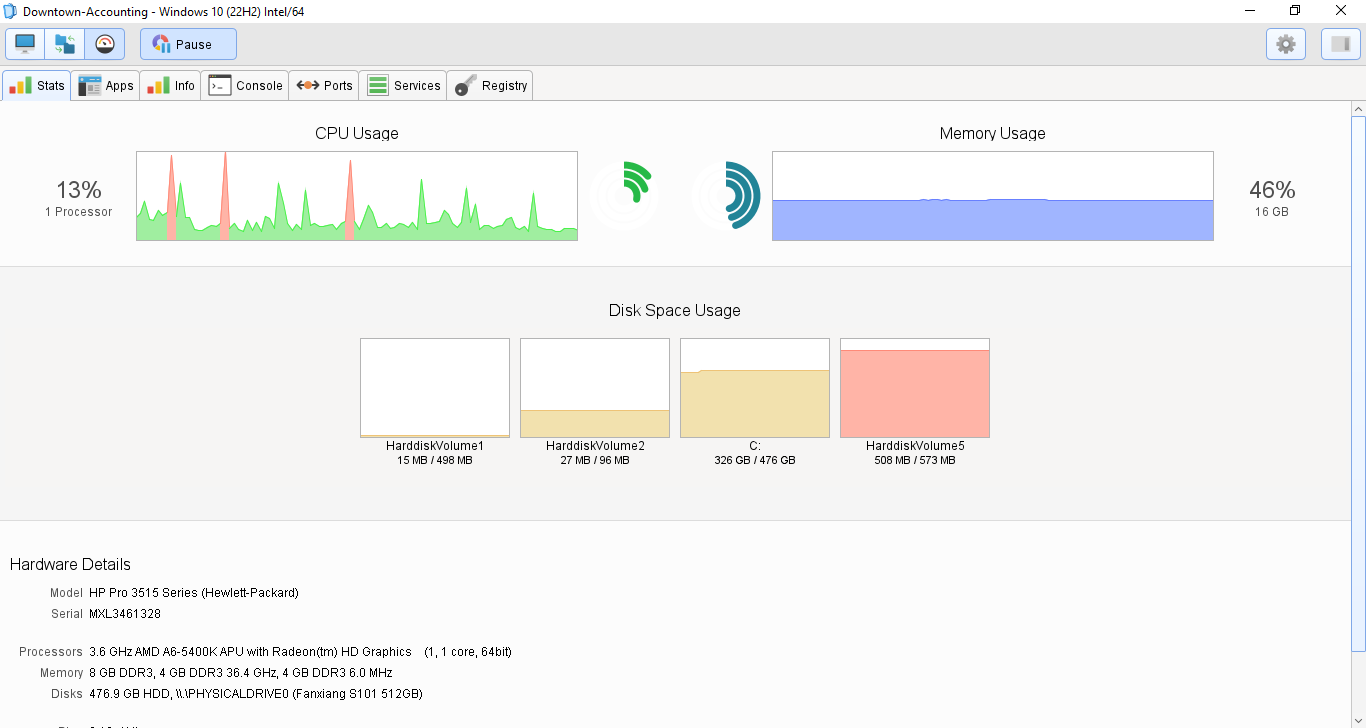Click the green network signal icon
The image size is (1366, 728).
624,193
